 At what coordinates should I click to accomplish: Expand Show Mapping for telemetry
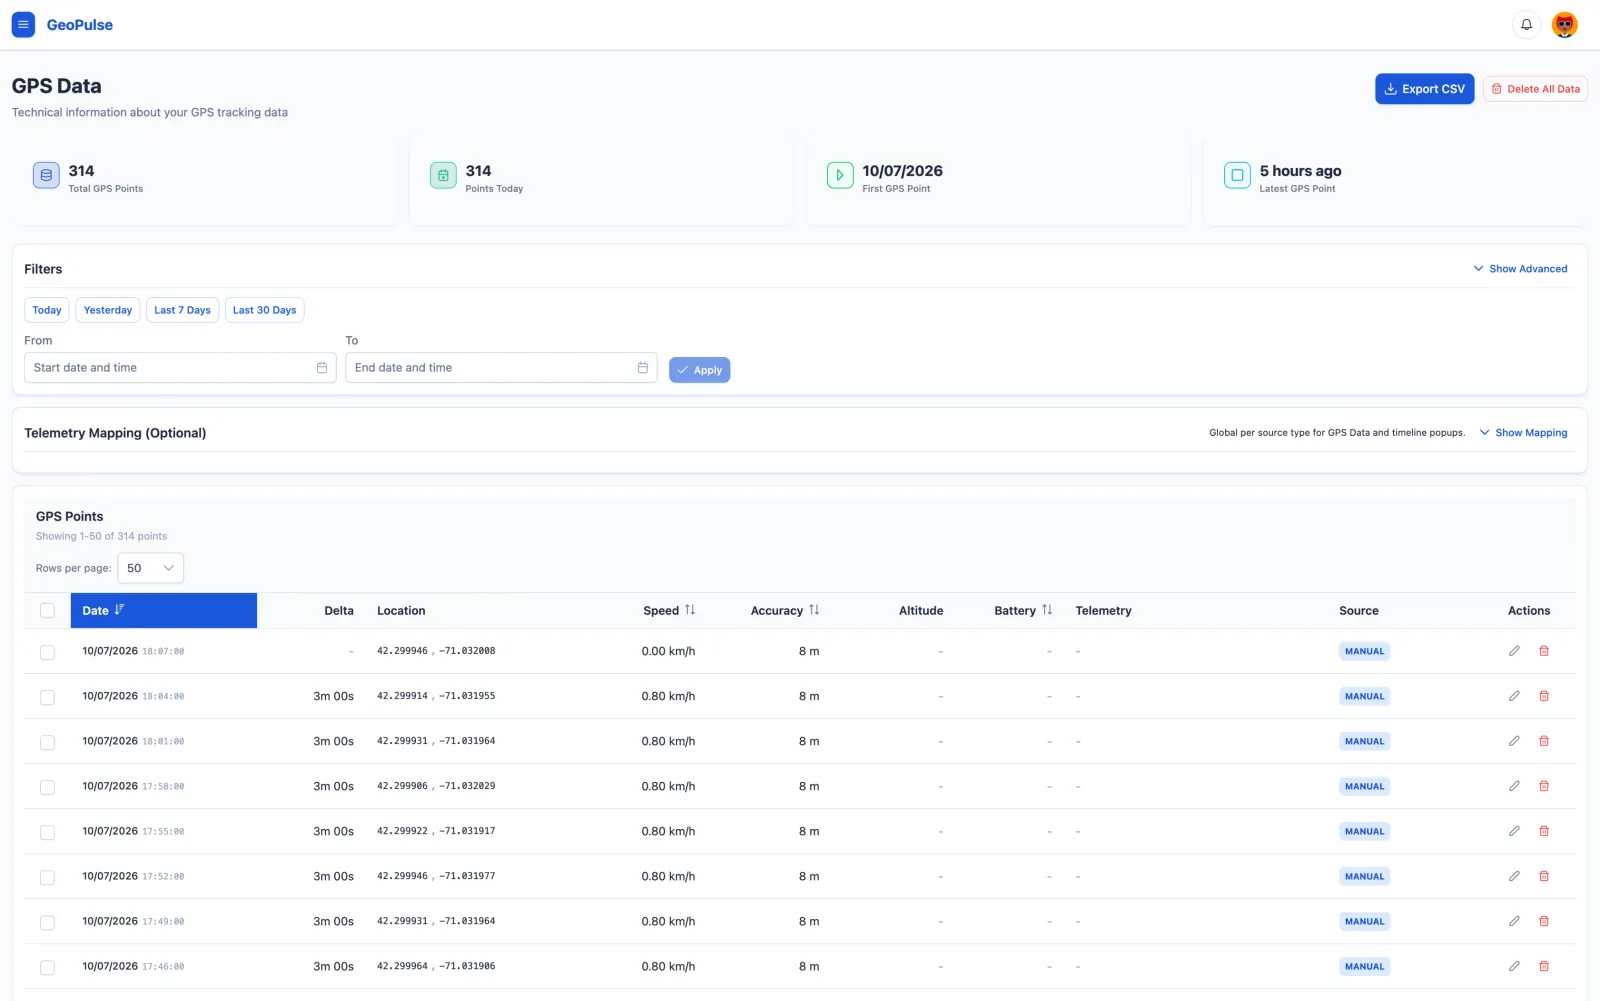(1523, 433)
